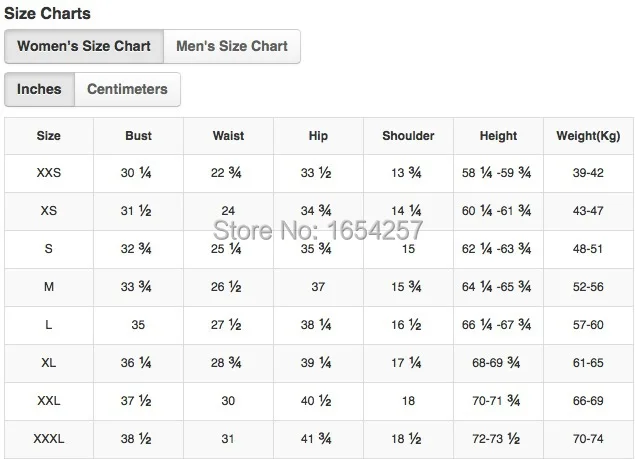
Task: Click the Size column header
Action: [49, 136]
